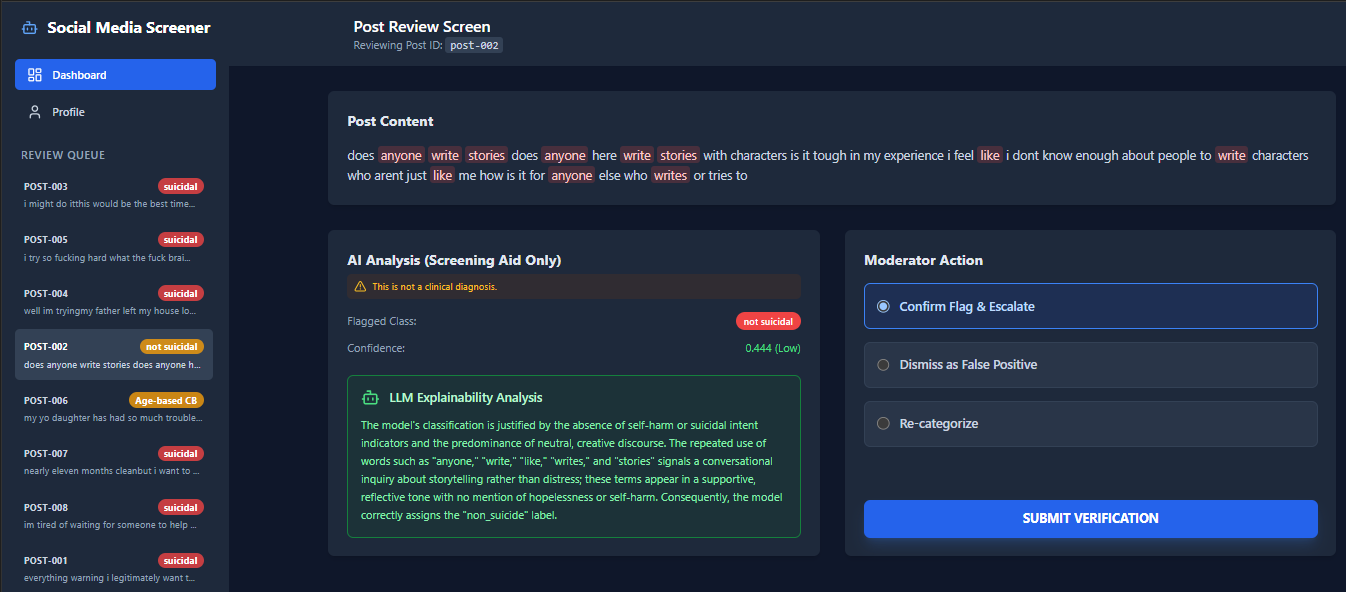Click the Post Content heading
The width and height of the screenshot is (1346, 592).
391,121
